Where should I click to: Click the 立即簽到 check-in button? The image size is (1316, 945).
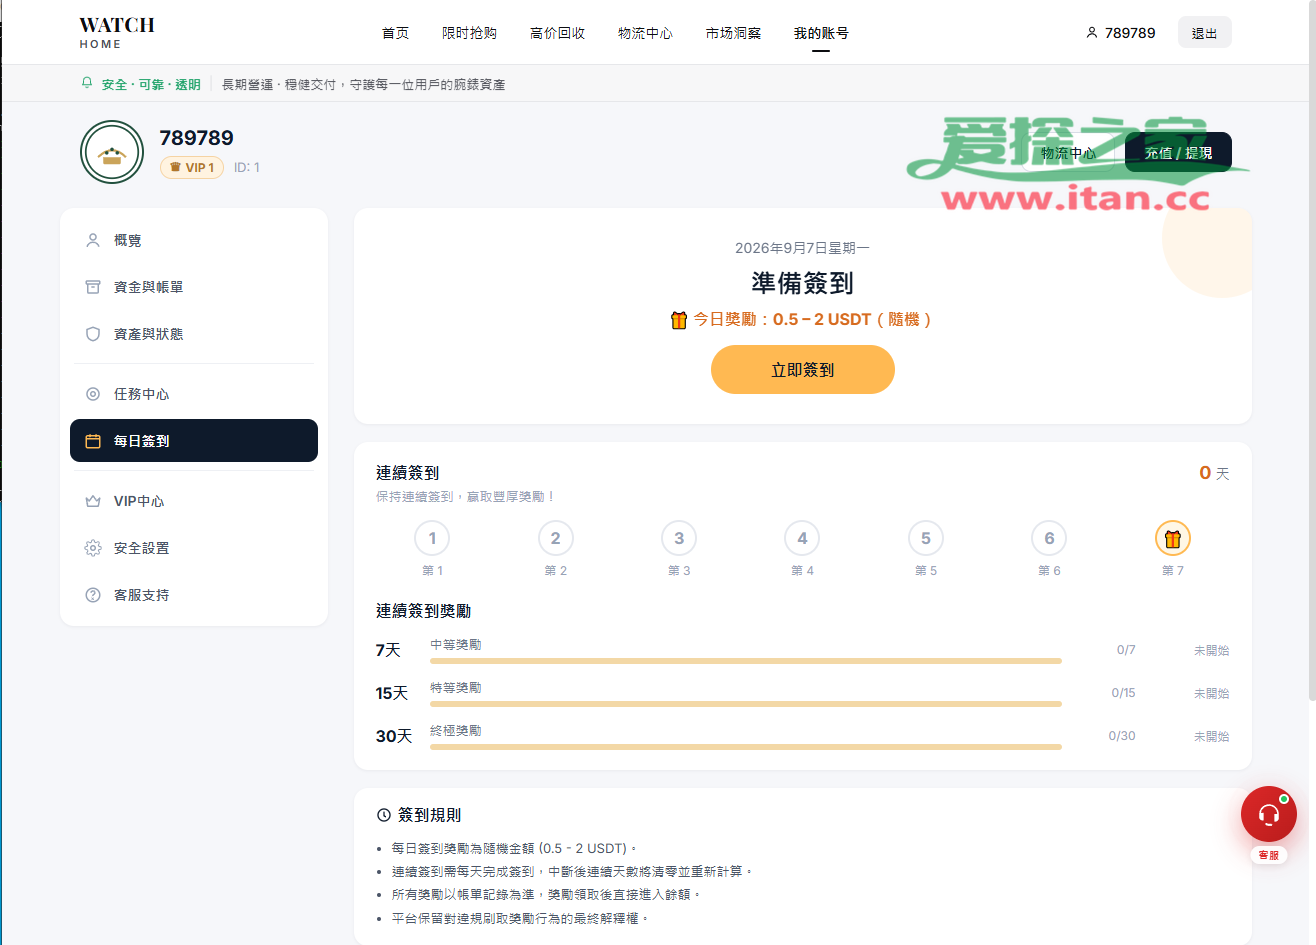tap(803, 370)
